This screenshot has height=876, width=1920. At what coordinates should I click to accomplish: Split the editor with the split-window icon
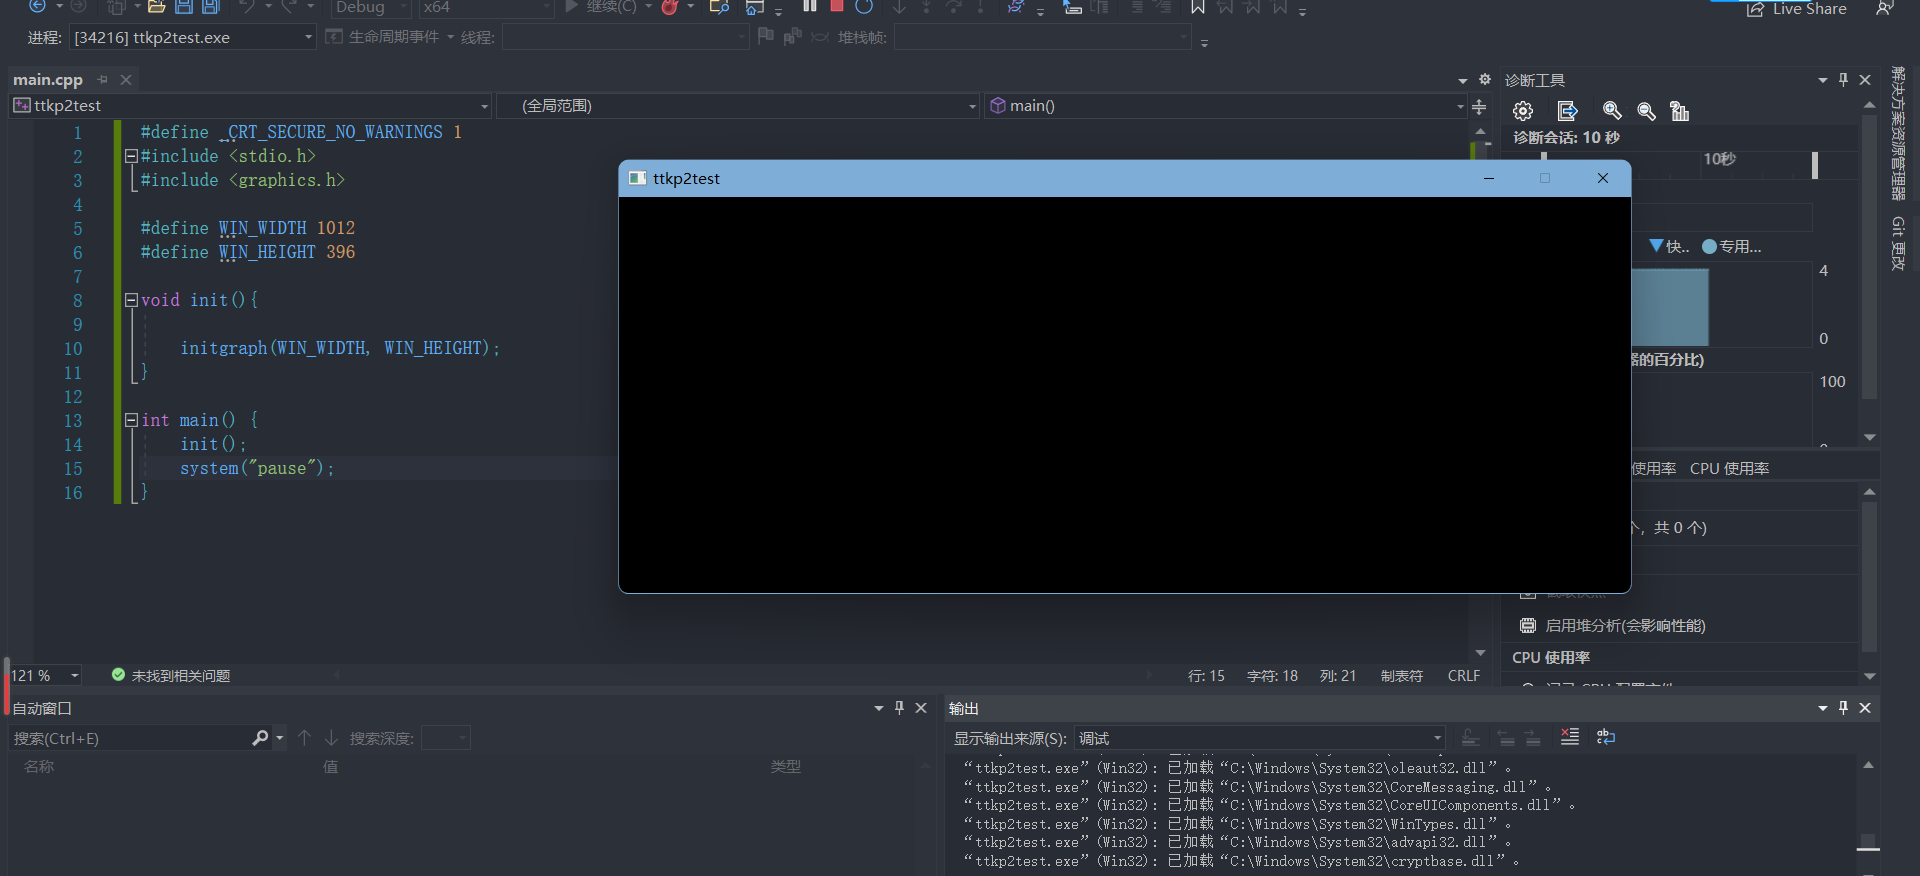coord(1479,106)
